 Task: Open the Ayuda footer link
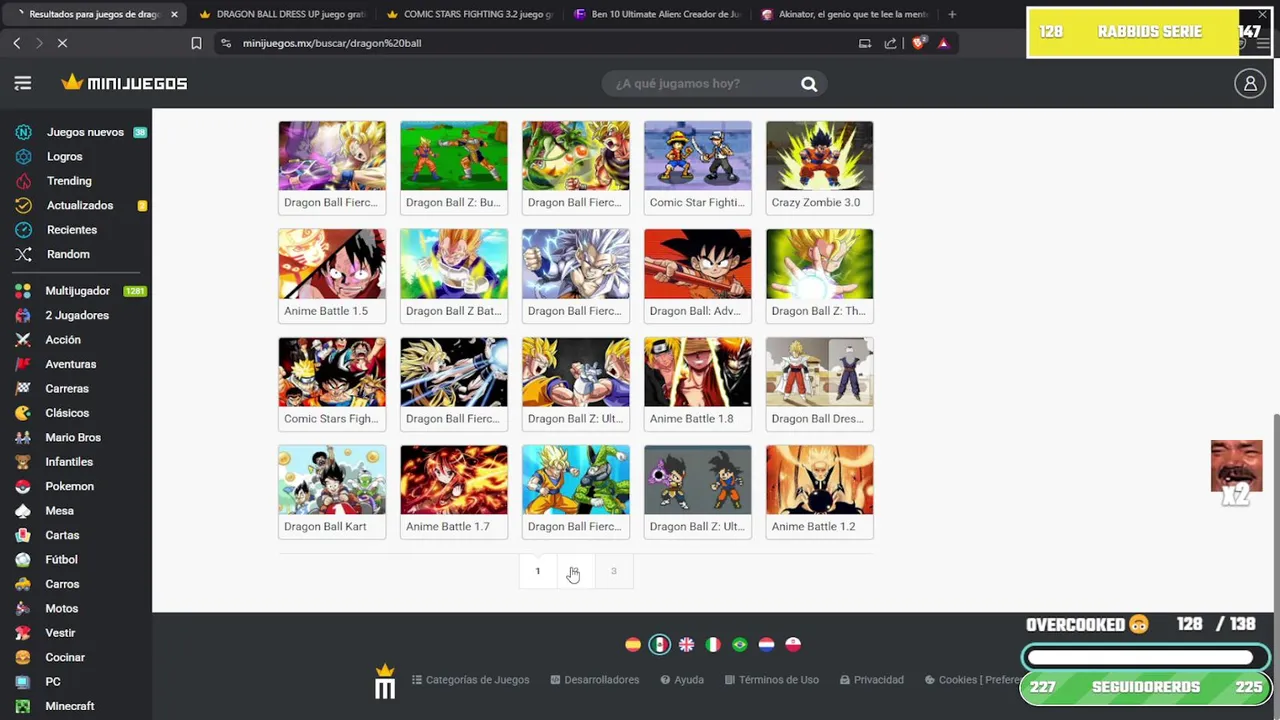pyautogui.click(x=682, y=680)
